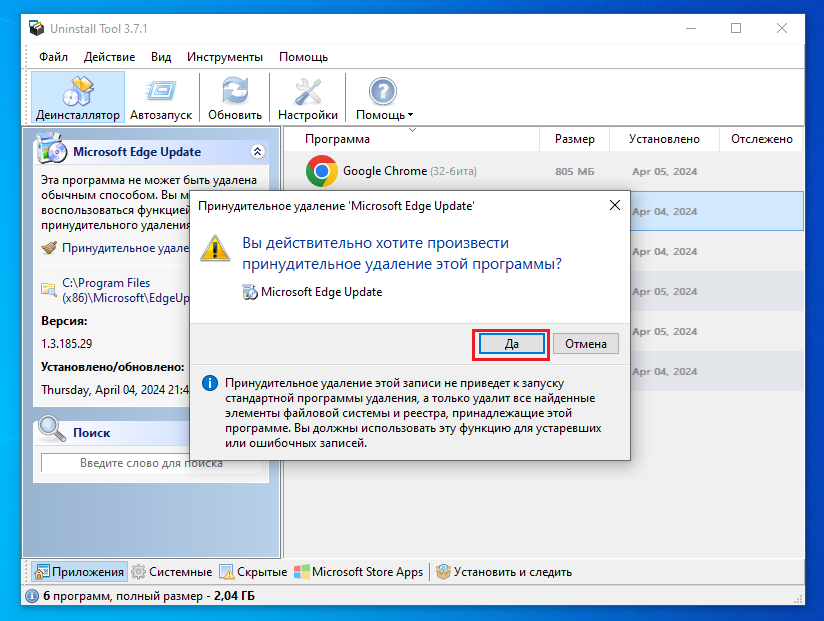
Task: Click the yellow warning icon in dialog
Action: pos(215,248)
